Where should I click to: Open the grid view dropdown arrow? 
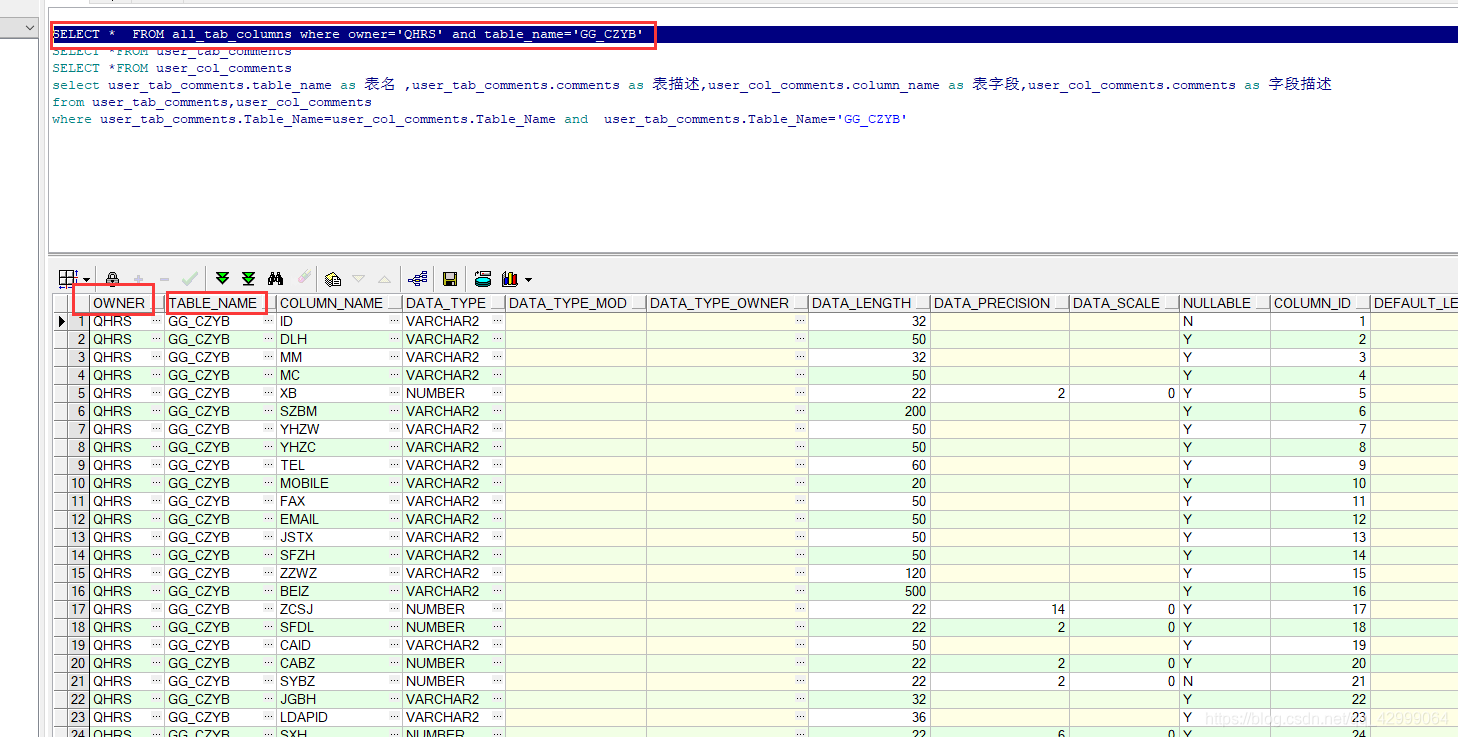pyautogui.click(x=86, y=281)
